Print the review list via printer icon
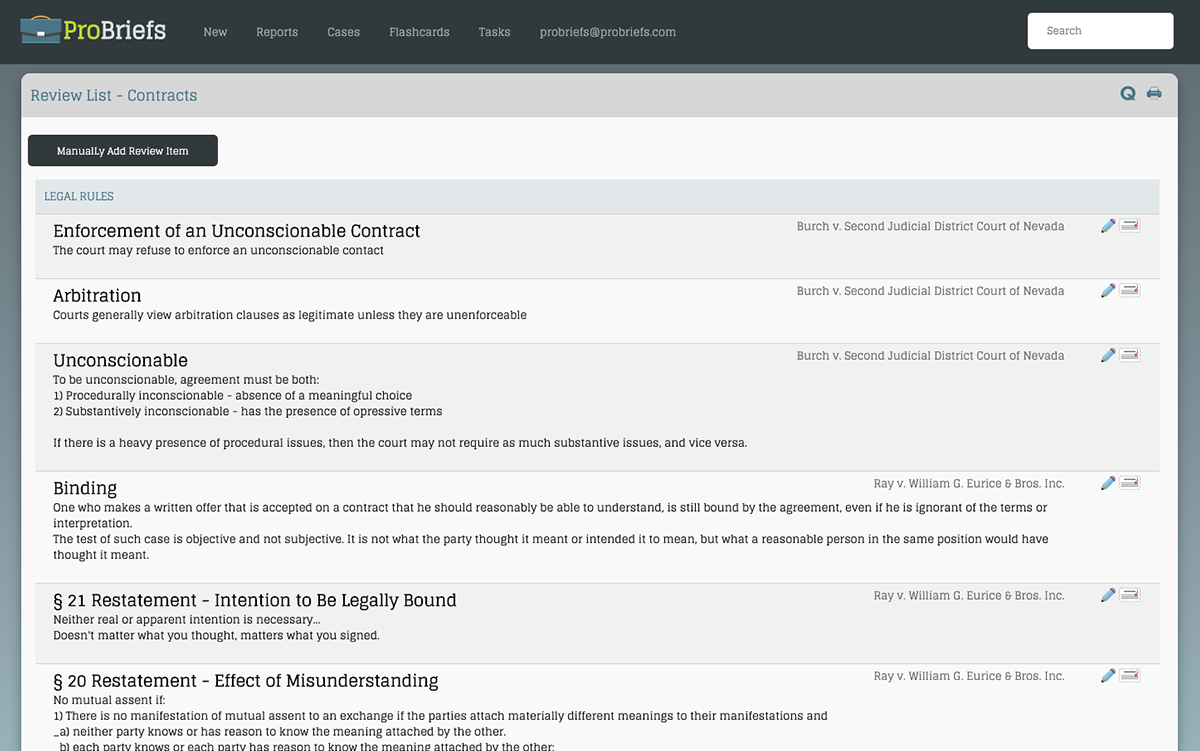The width and height of the screenshot is (1200, 751). point(1154,93)
